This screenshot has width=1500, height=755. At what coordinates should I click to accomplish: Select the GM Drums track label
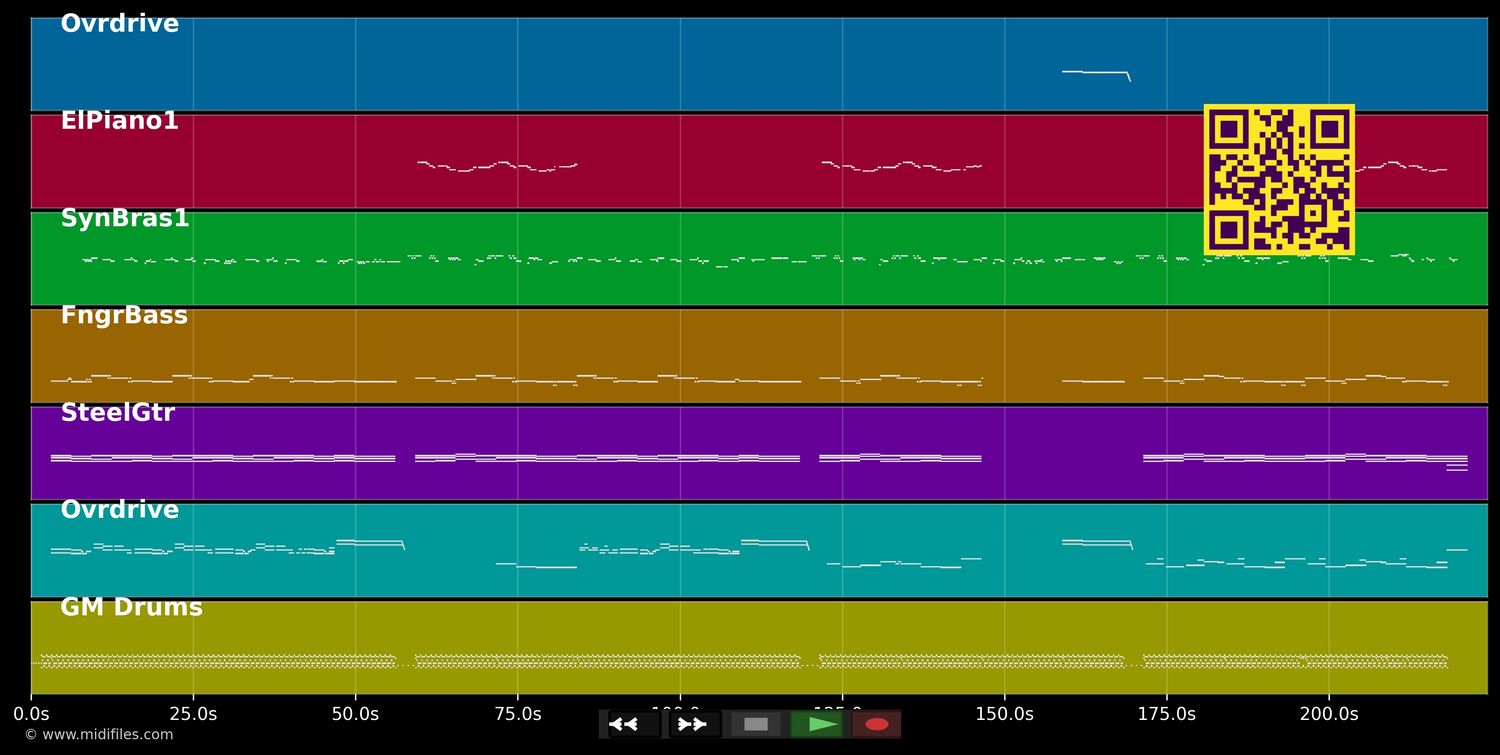pos(132,608)
